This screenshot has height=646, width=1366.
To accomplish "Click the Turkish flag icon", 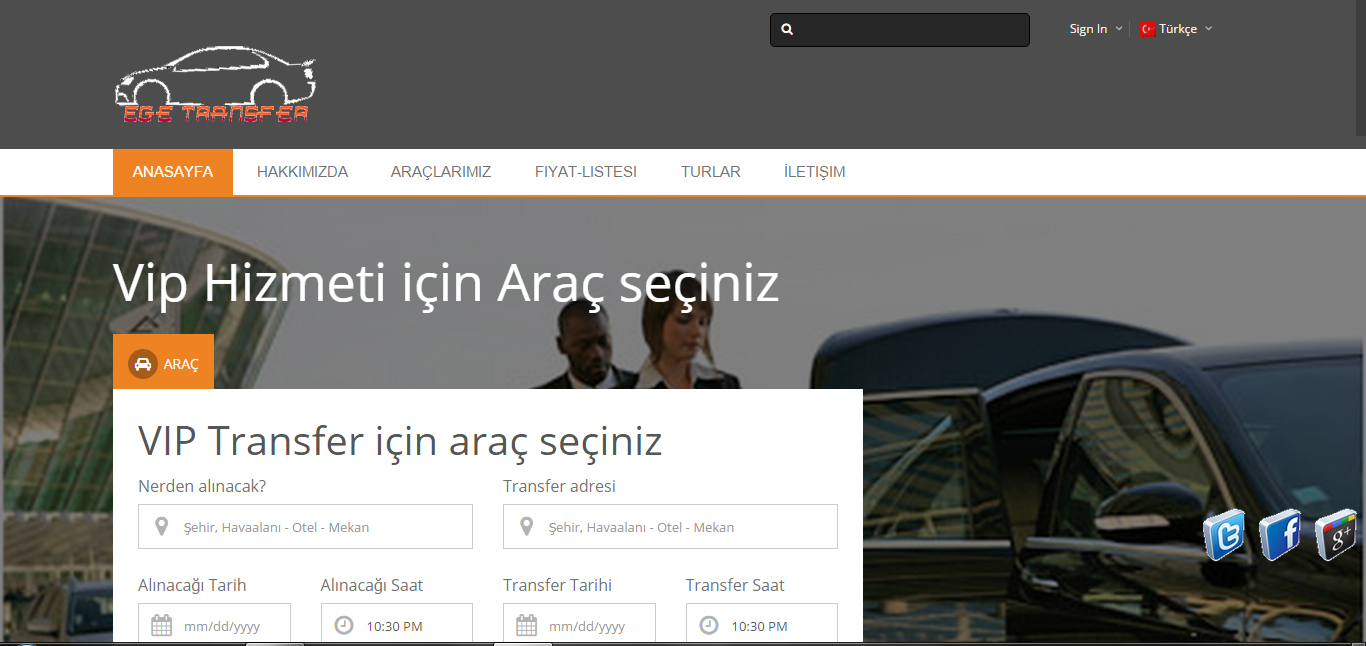I will [1147, 29].
